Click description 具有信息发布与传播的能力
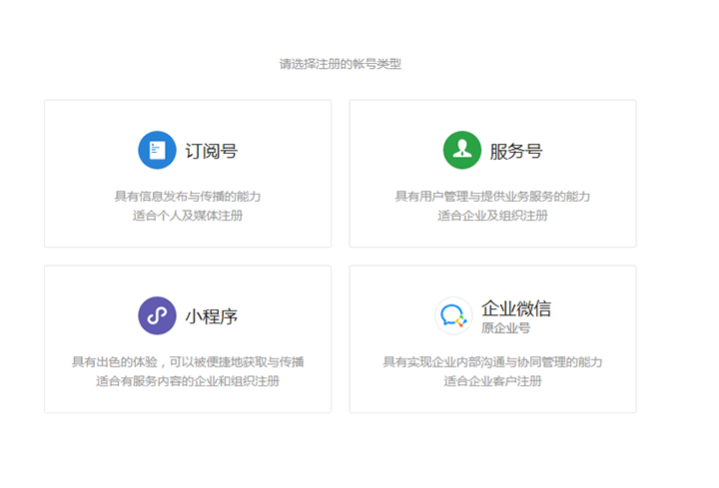719x488 pixels. [188, 196]
